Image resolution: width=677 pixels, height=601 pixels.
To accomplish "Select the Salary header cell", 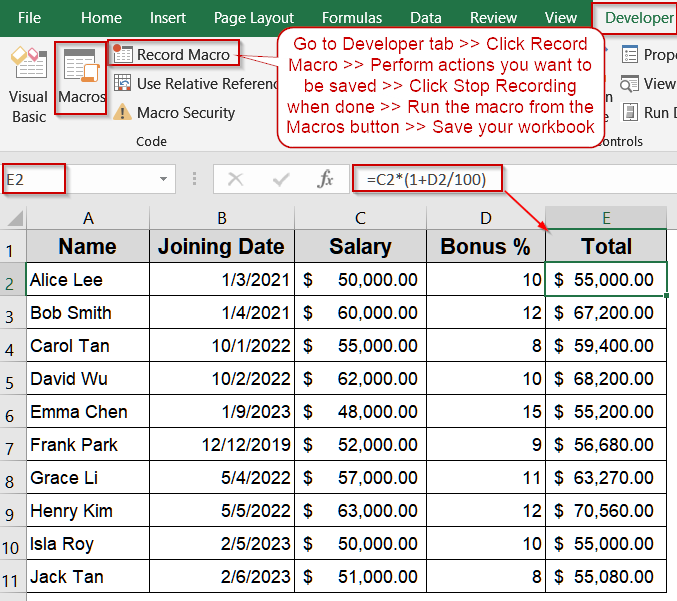I will [360, 247].
